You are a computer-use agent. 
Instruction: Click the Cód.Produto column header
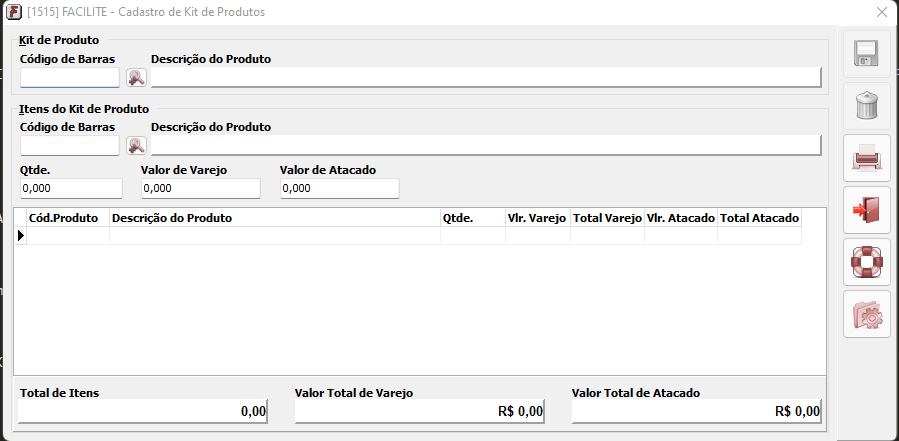[x=67, y=218]
